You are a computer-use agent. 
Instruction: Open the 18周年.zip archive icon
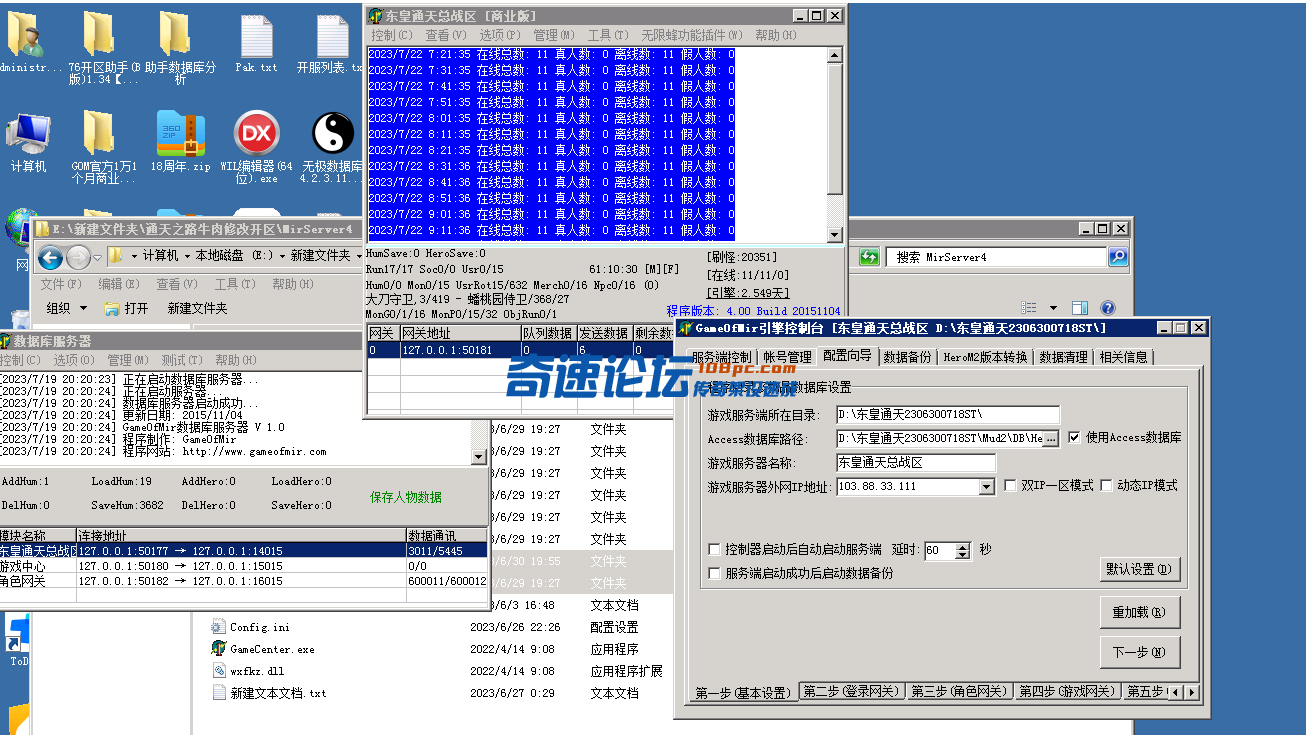click(x=181, y=142)
